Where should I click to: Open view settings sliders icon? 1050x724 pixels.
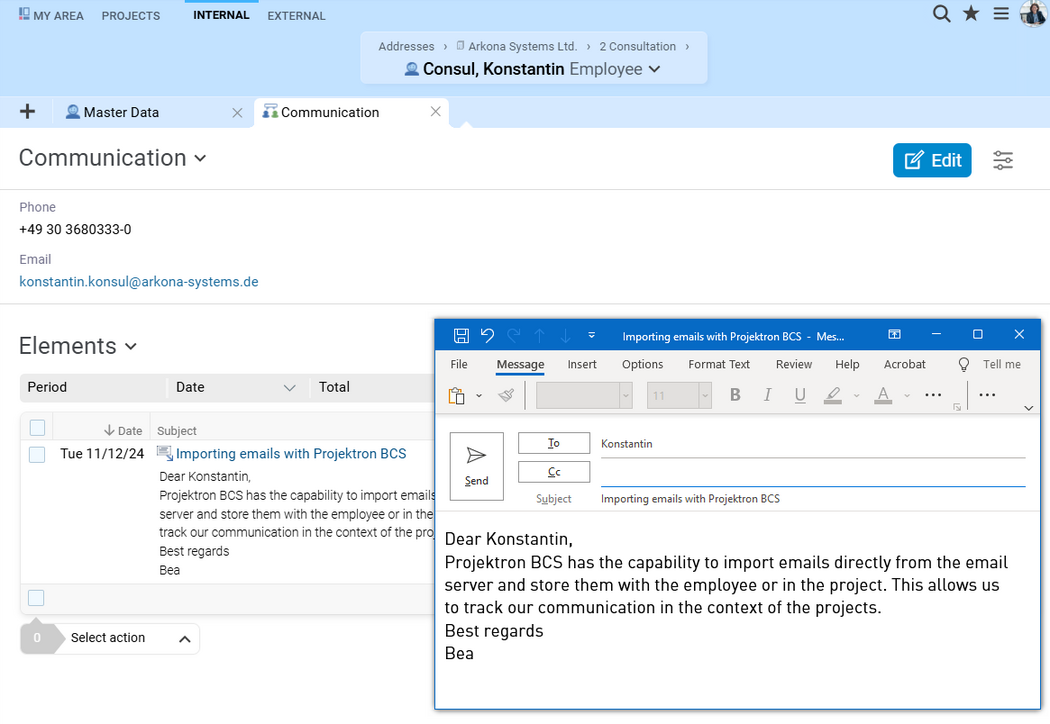coord(1002,160)
